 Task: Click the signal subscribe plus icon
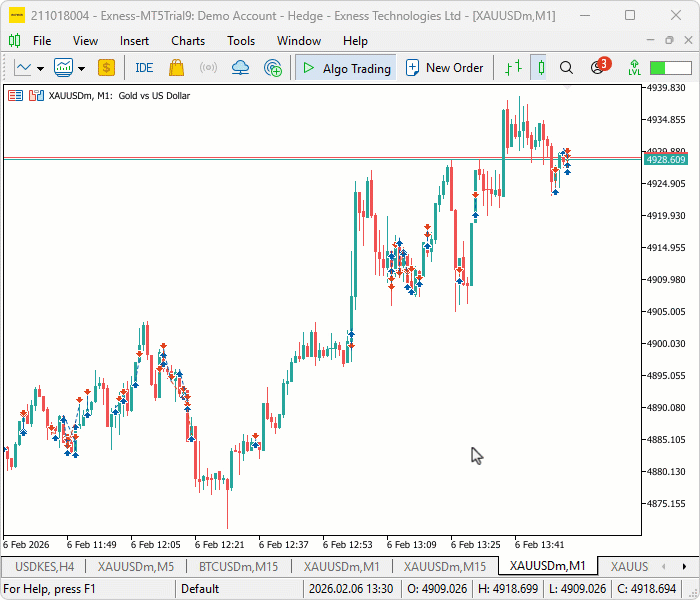click(x=273, y=68)
